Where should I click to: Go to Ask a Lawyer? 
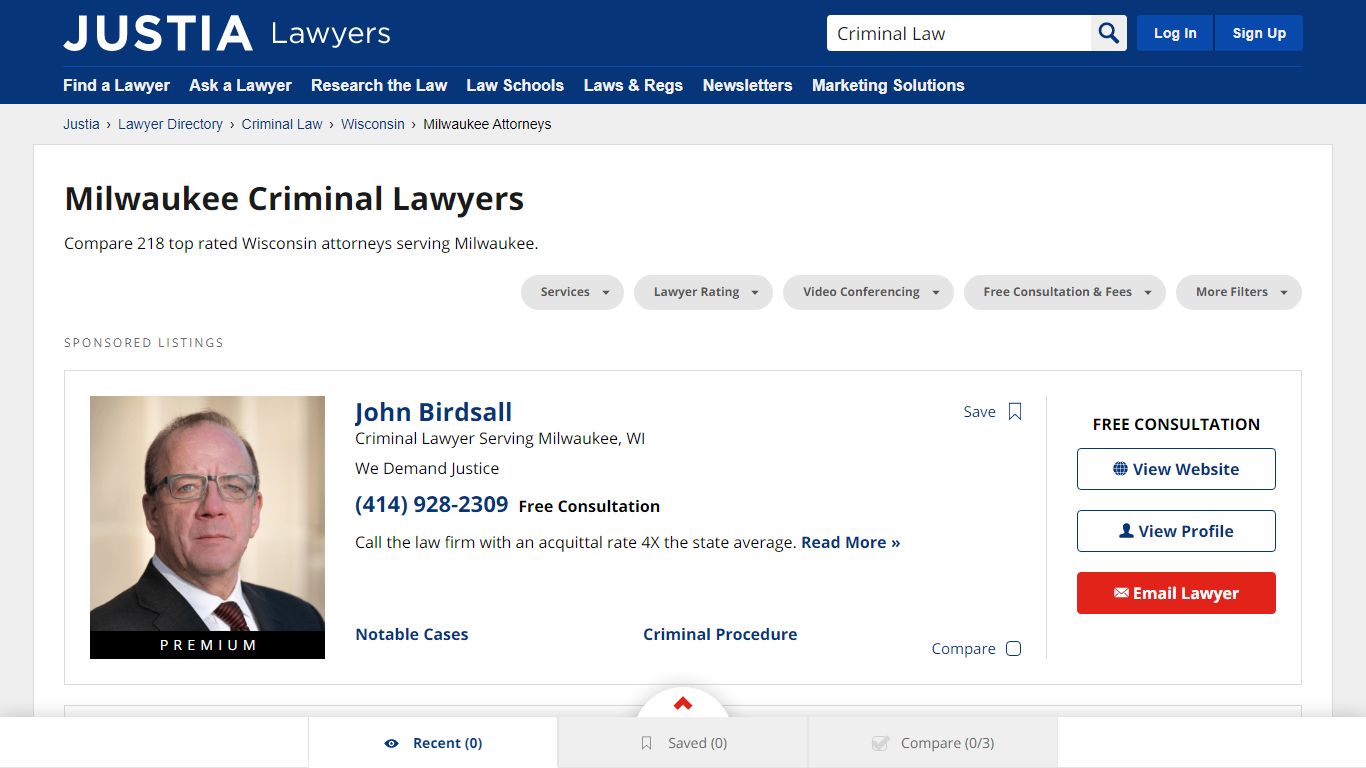240,85
